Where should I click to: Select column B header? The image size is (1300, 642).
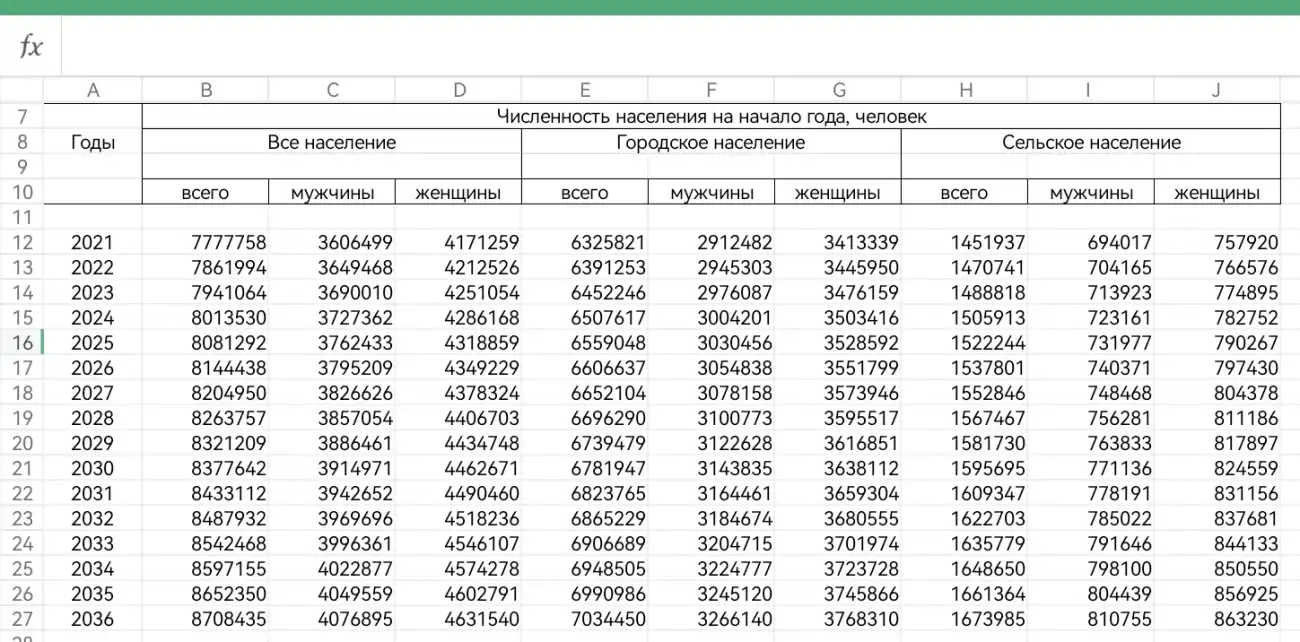[206, 90]
